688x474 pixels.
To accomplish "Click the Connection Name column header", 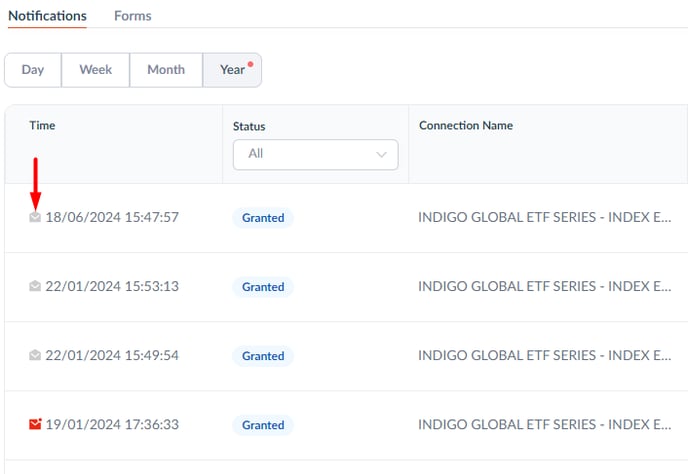I will point(466,126).
